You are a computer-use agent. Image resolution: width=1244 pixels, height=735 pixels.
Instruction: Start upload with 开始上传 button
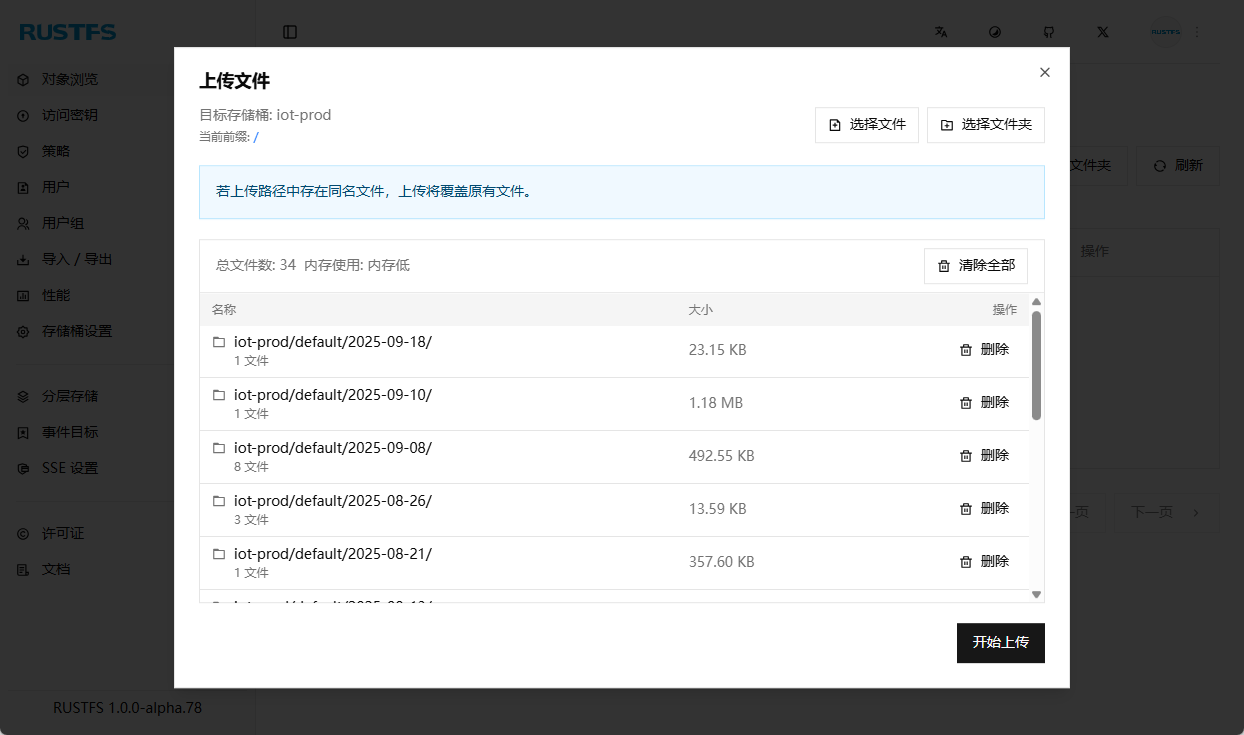pos(1001,642)
